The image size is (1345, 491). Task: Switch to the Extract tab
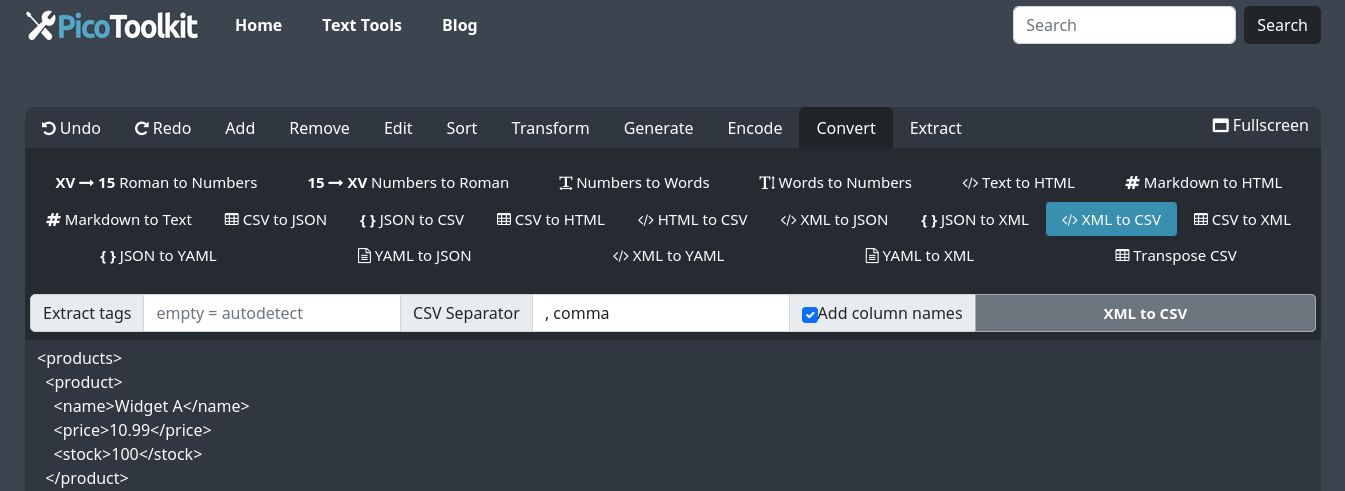(935, 128)
